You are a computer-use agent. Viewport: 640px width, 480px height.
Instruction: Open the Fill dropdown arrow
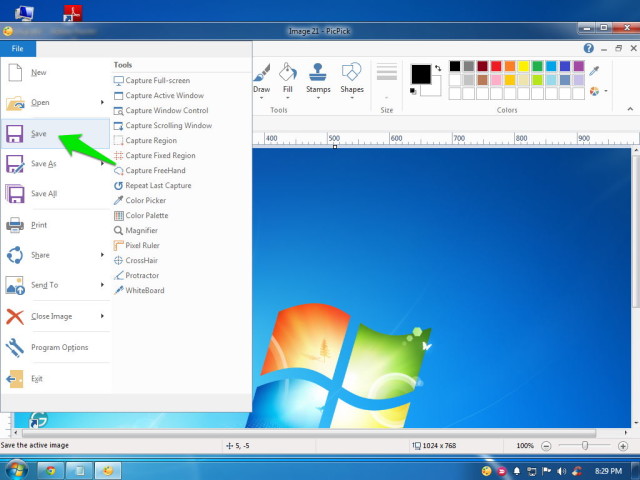coord(288,98)
